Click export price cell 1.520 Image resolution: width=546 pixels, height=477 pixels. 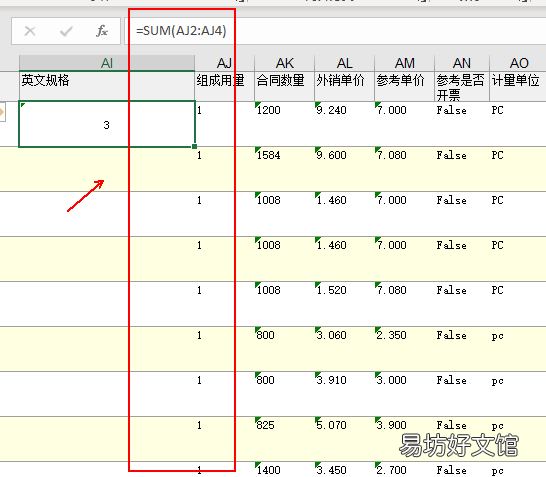point(344,304)
